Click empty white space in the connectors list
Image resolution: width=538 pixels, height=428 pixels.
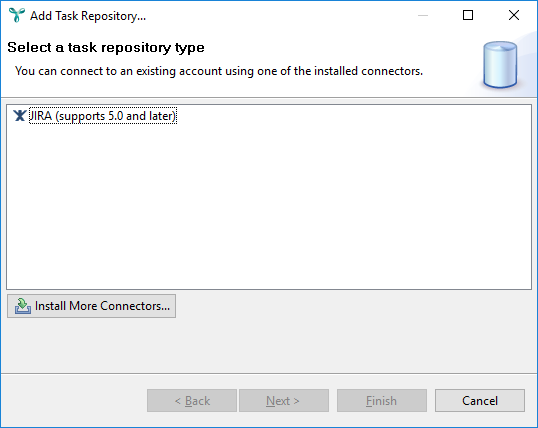point(269,206)
